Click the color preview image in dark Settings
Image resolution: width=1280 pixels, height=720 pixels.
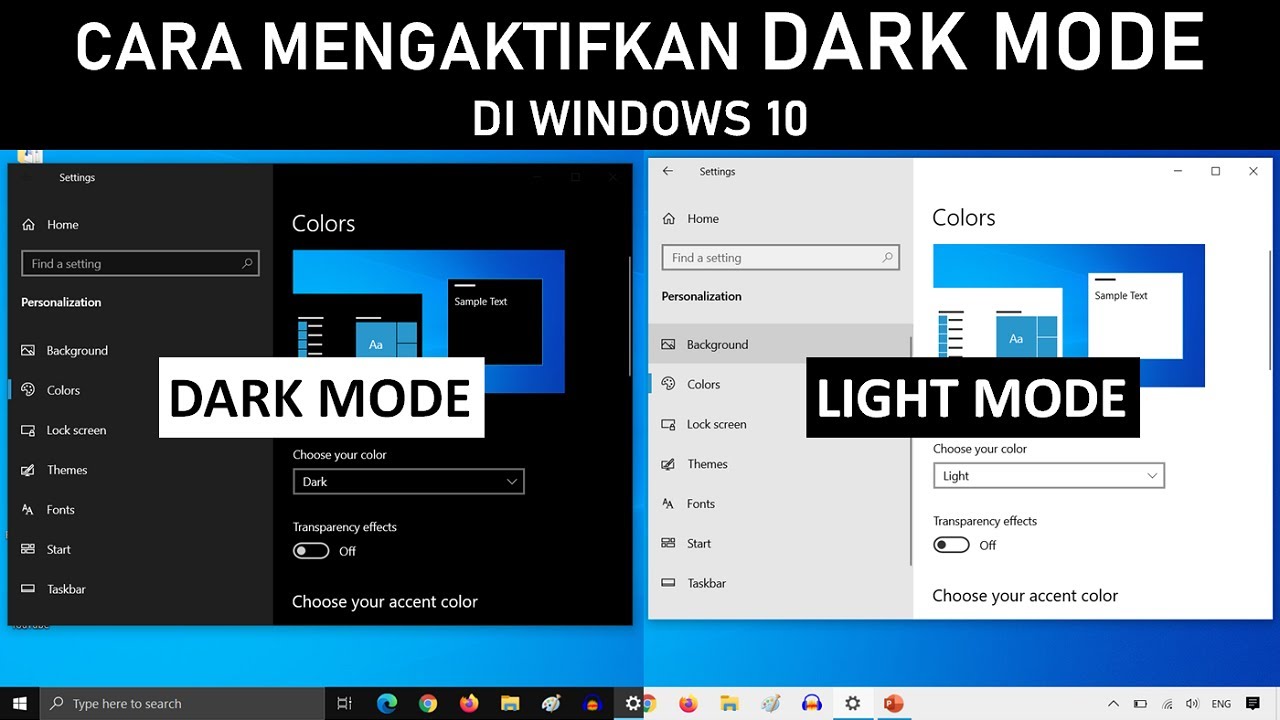tap(428, 321)
